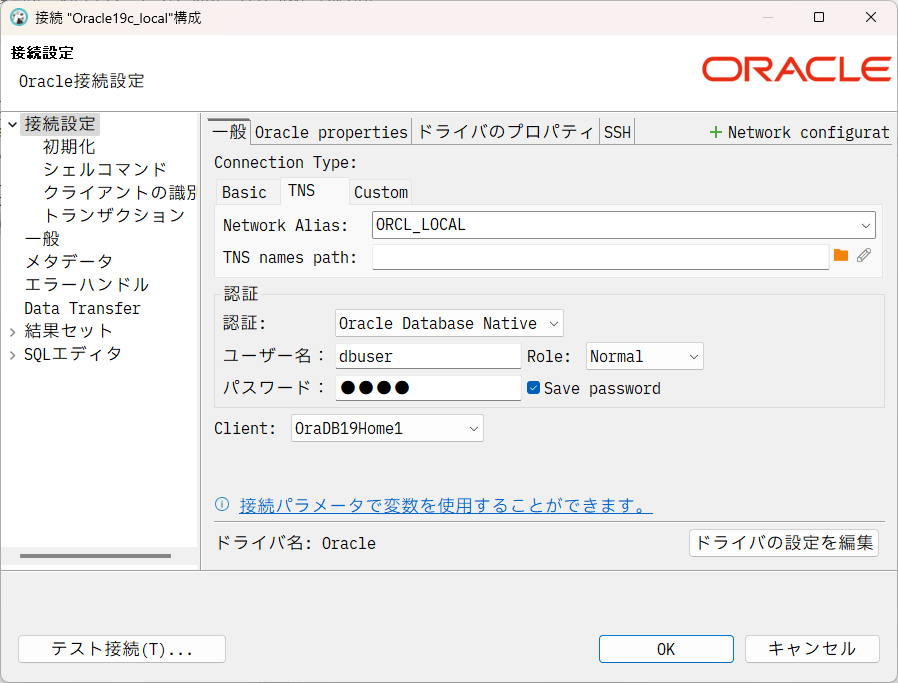This screenshot has width=898, height=683.
Task: Follow the link about using connection parameter variables
Action: click(445, 506)
